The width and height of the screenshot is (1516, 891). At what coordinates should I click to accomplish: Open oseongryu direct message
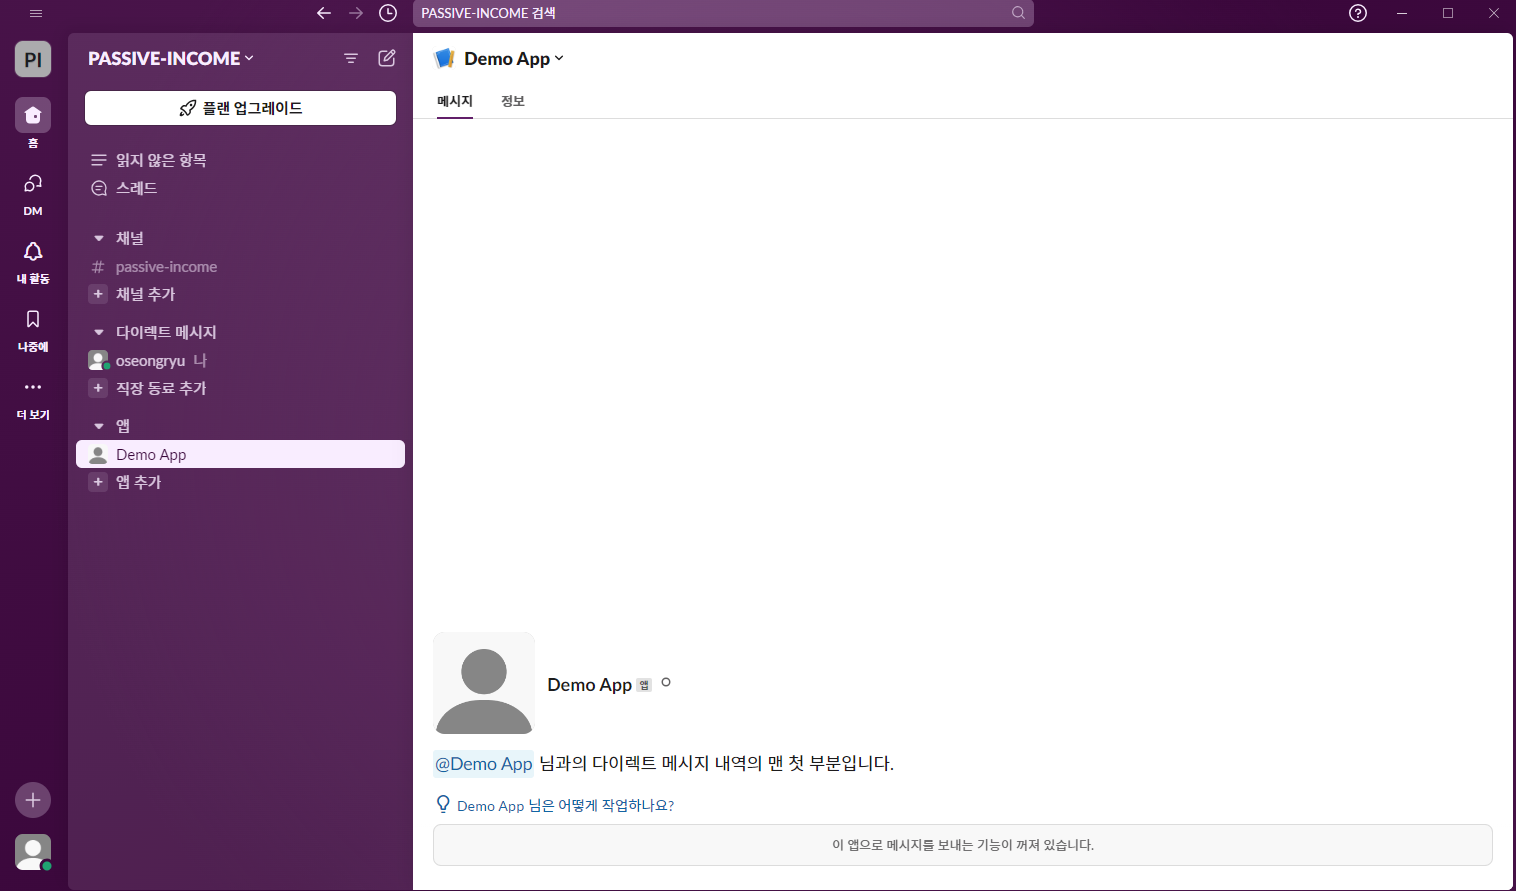240,360
